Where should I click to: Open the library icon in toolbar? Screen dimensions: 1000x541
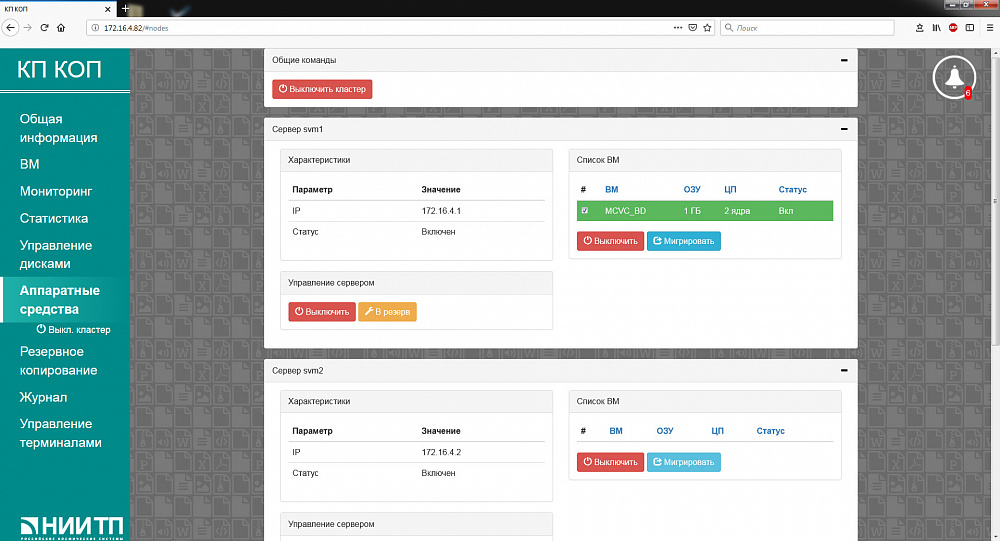[x=936, y=27]
